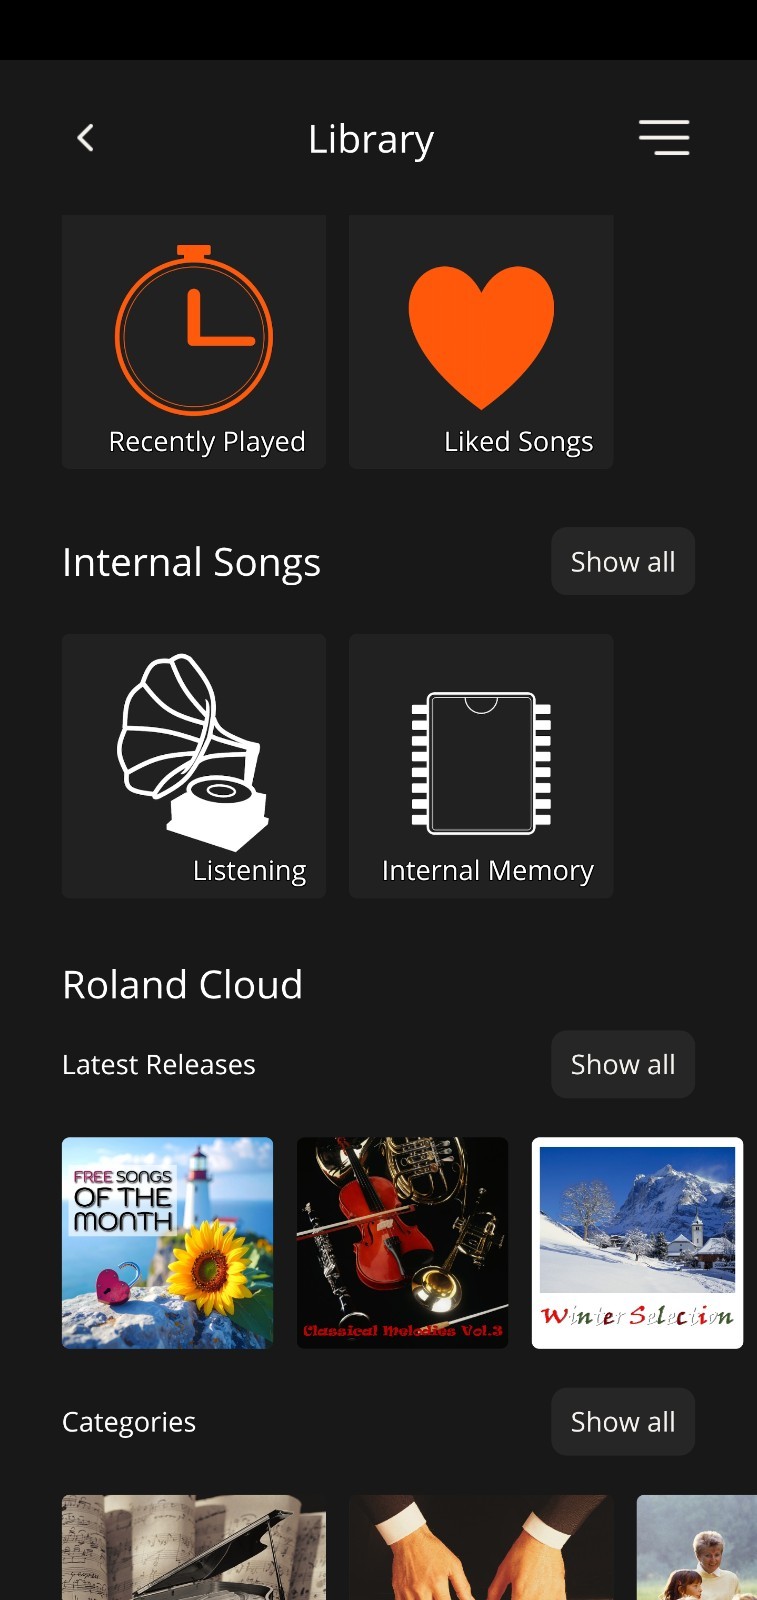Tap the Internal Songs heading
The image size is (757, 1600).
[191, 562]
